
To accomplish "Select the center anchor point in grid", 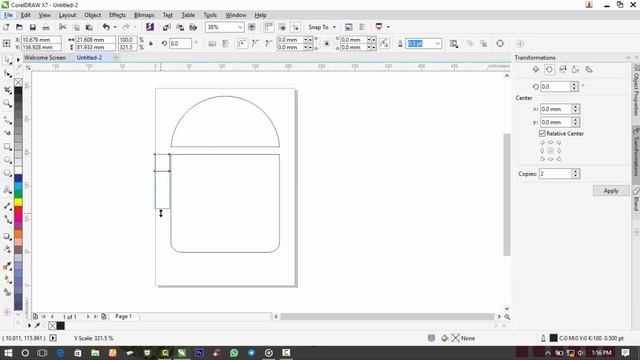I will [550, 151].
